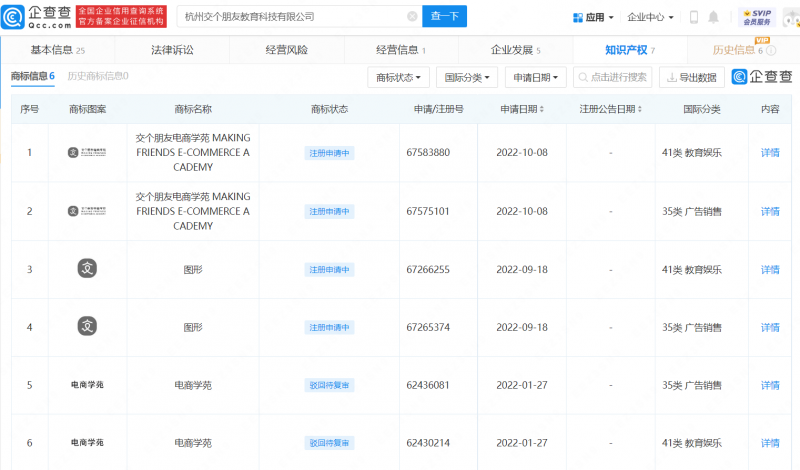
Task: Open the 申请日期 filter dropdown
Action: tap(538, 77)
